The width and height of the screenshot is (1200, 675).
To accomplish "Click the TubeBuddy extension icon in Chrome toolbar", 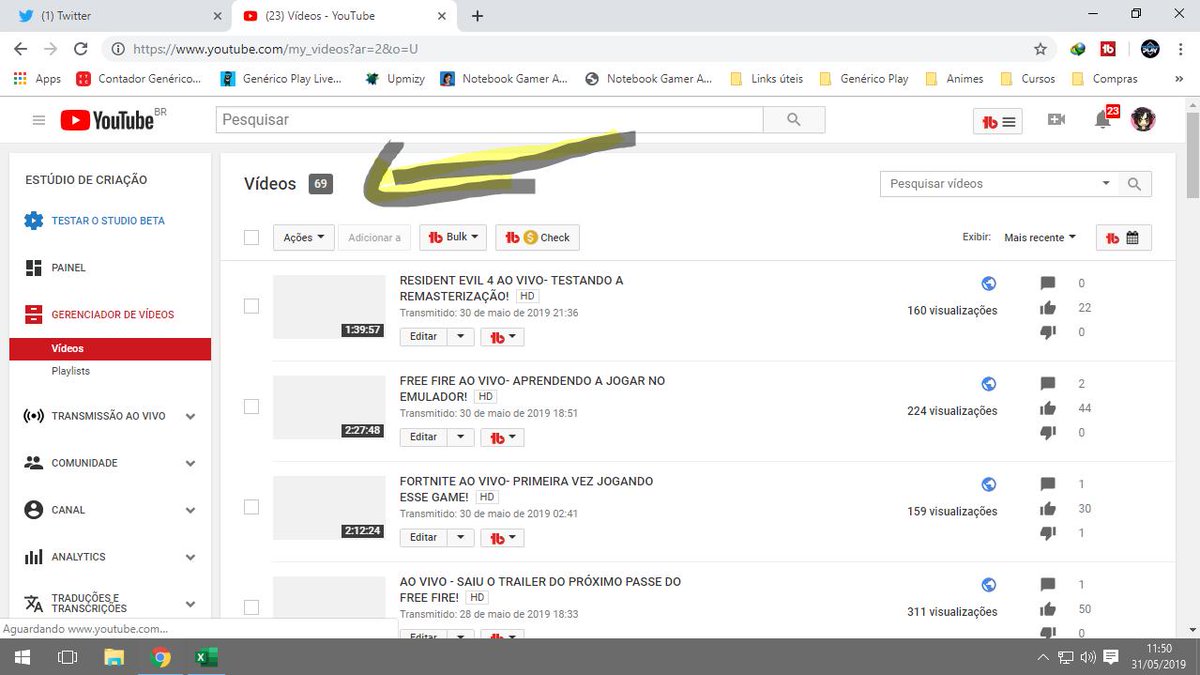I will (x=1108, y=48).
